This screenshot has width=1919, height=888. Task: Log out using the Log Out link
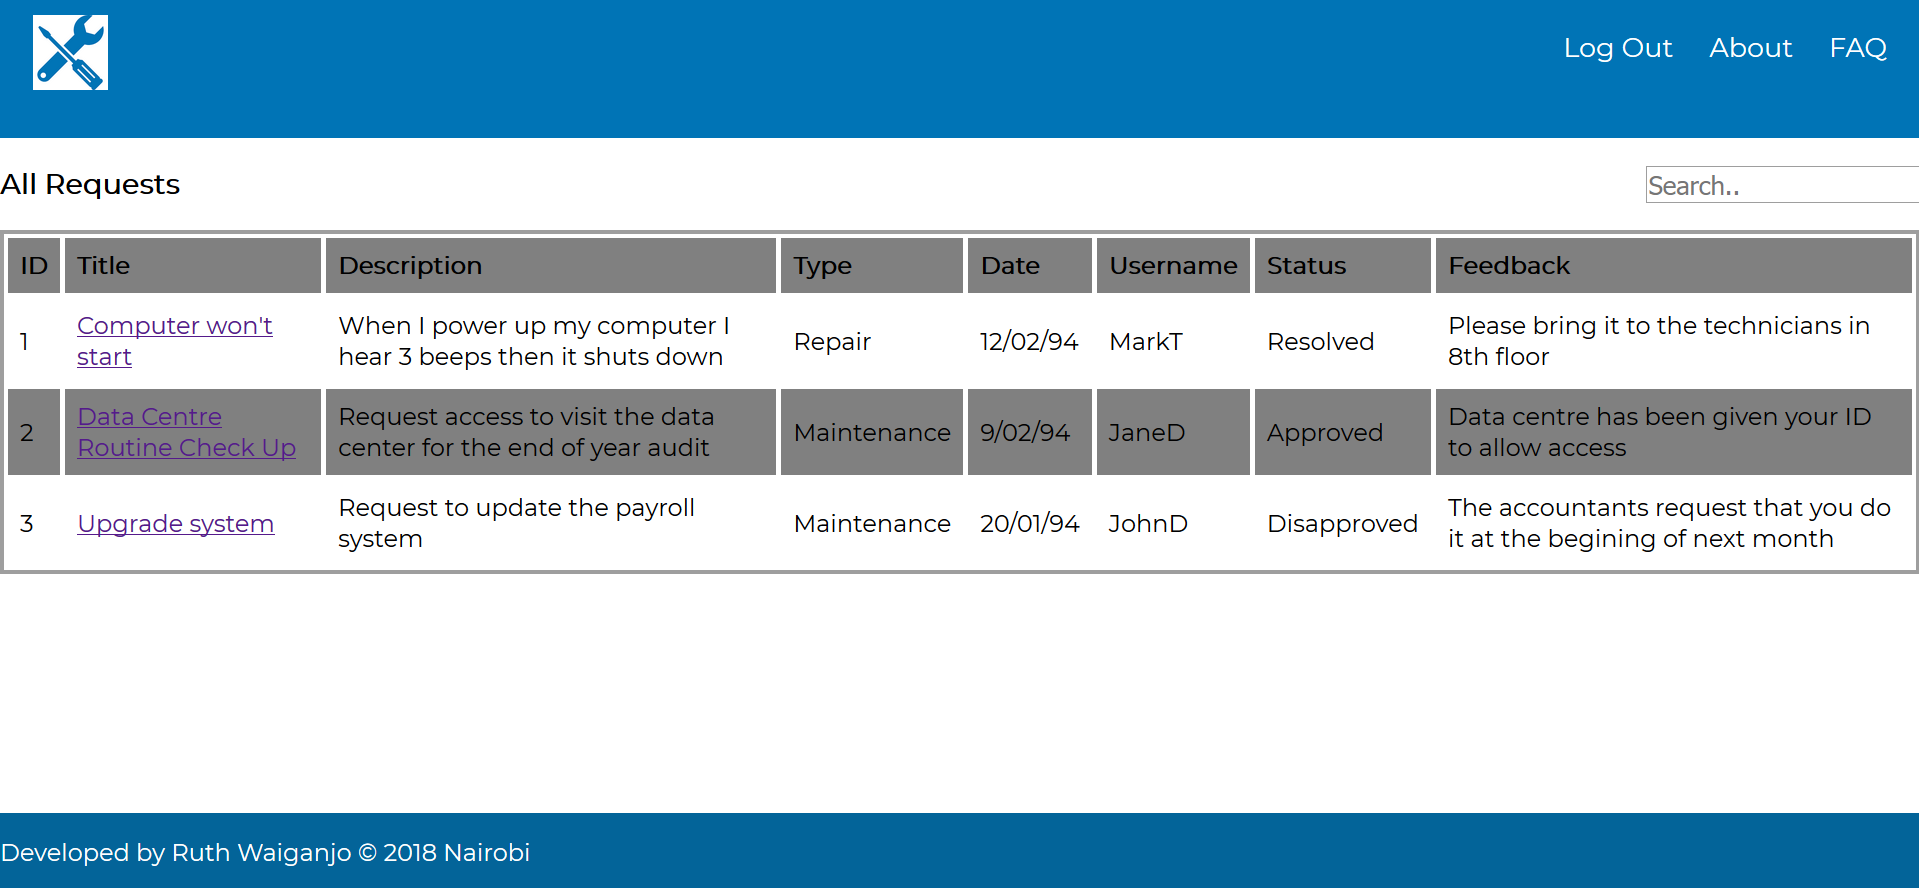(1617, 48)
